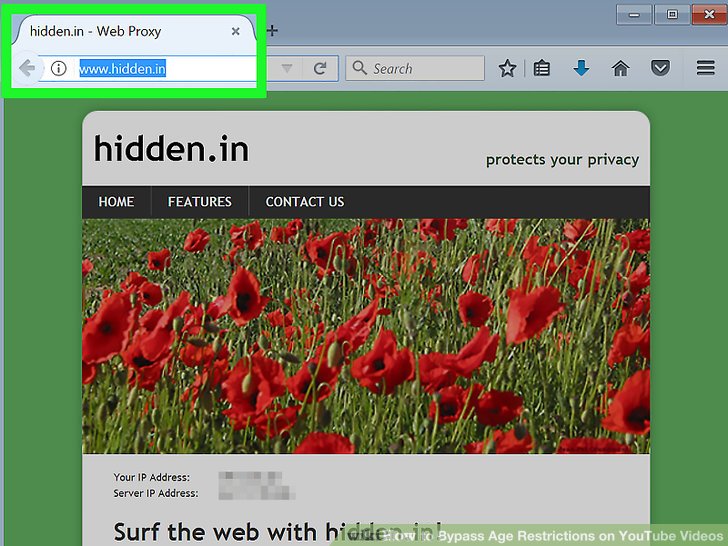Save page to Pocket

(x=660, y=68)
